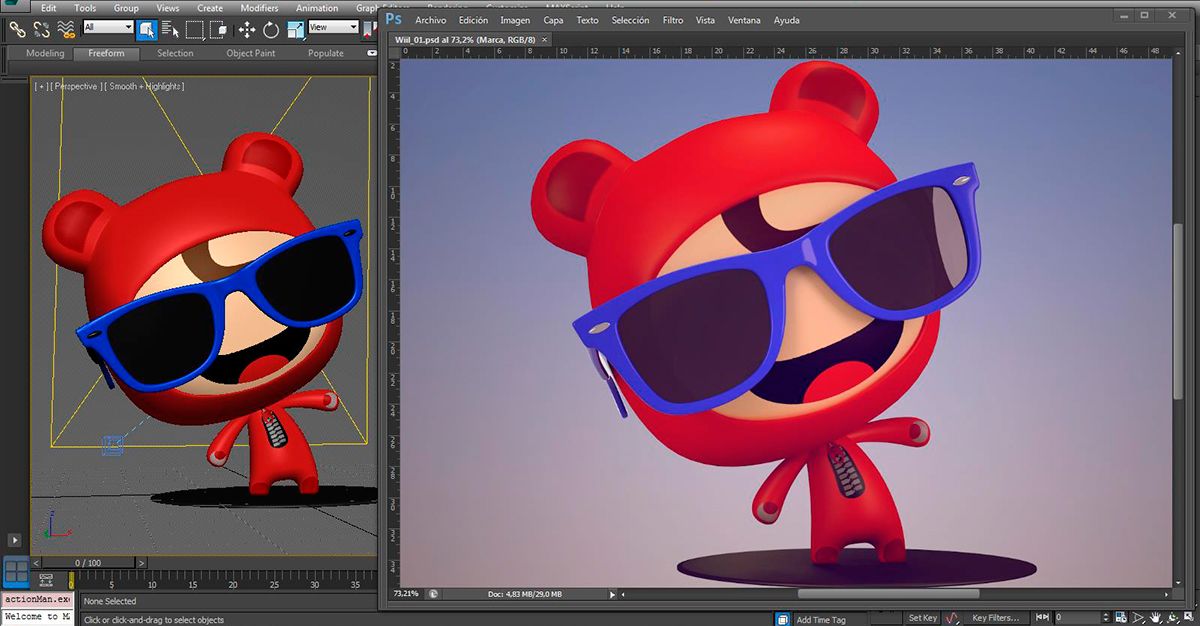Click the 0 / 100 time slider
Viewport: 1200px width, 626px height.
[88, 563]
